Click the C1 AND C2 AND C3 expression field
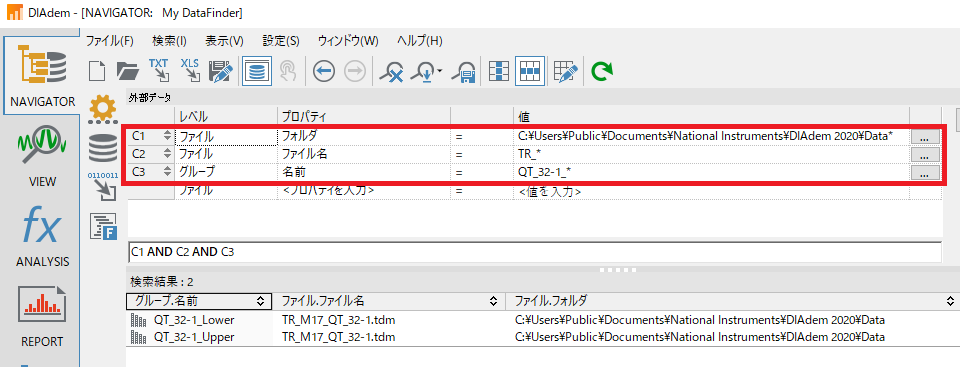 pyautogui.click(x=534, y=251)
